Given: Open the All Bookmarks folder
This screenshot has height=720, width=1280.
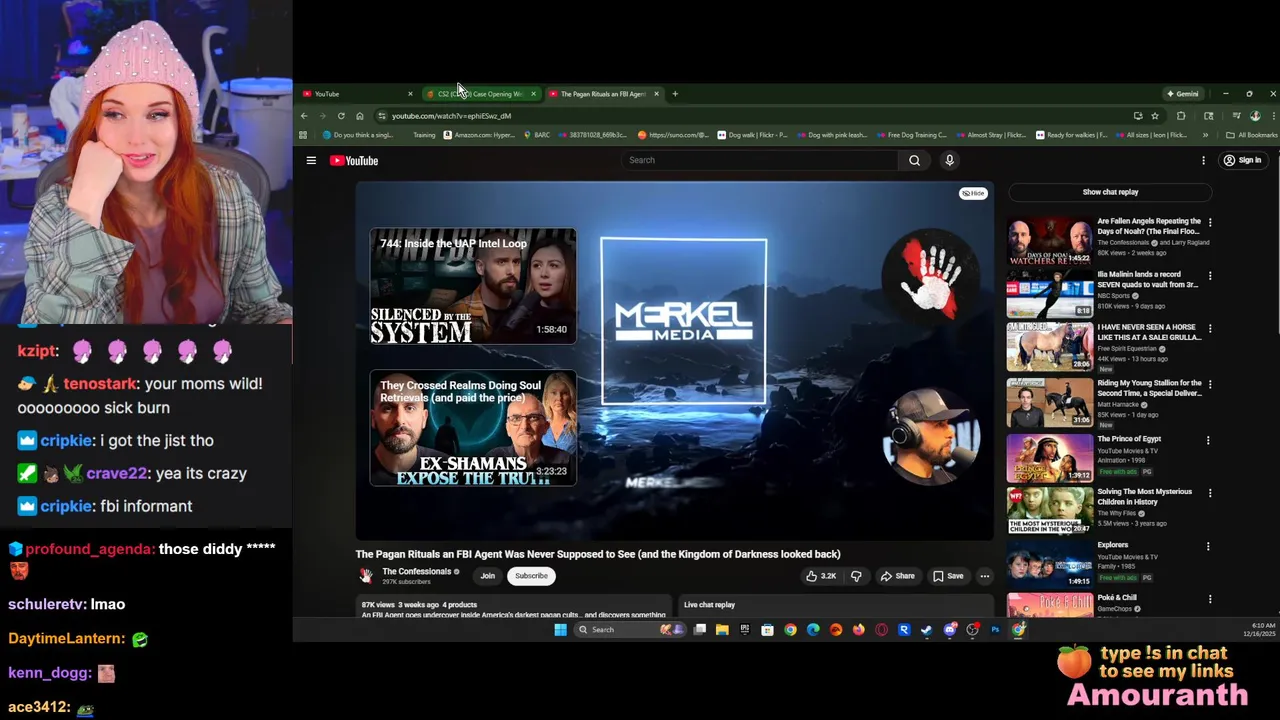Looking at the screenshot, I should (1252, 135).
